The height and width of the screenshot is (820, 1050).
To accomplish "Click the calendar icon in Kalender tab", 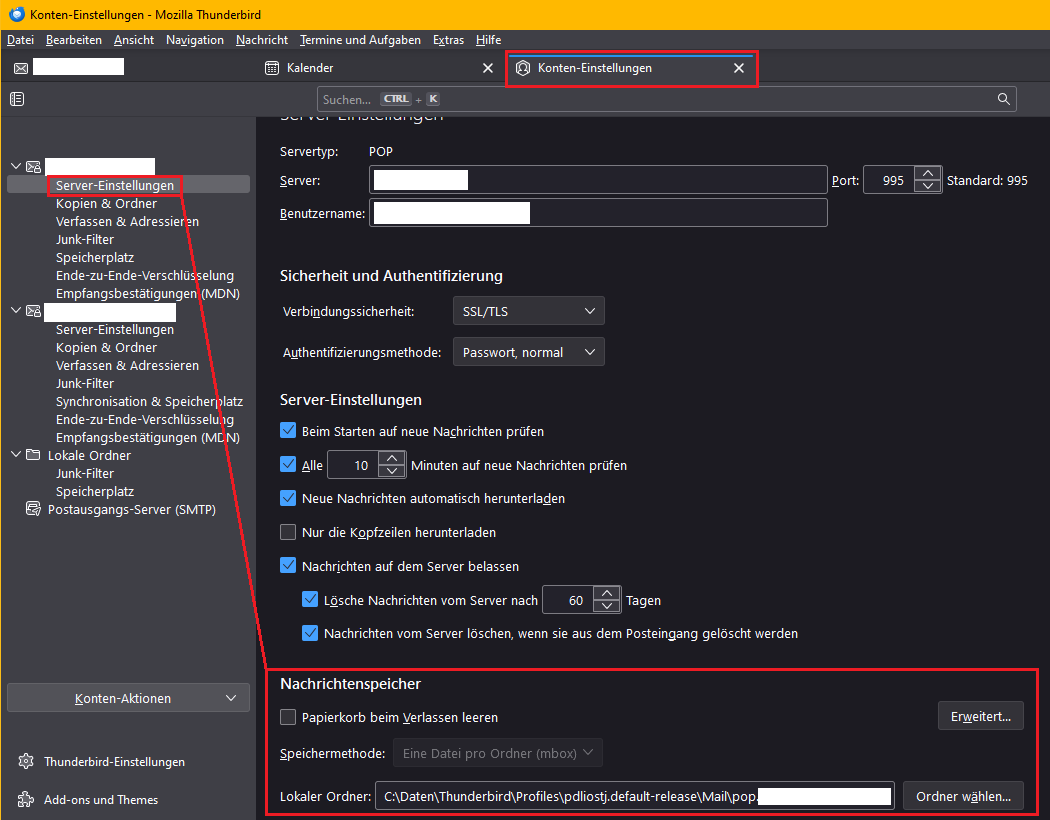I will (x=271, y=68).
